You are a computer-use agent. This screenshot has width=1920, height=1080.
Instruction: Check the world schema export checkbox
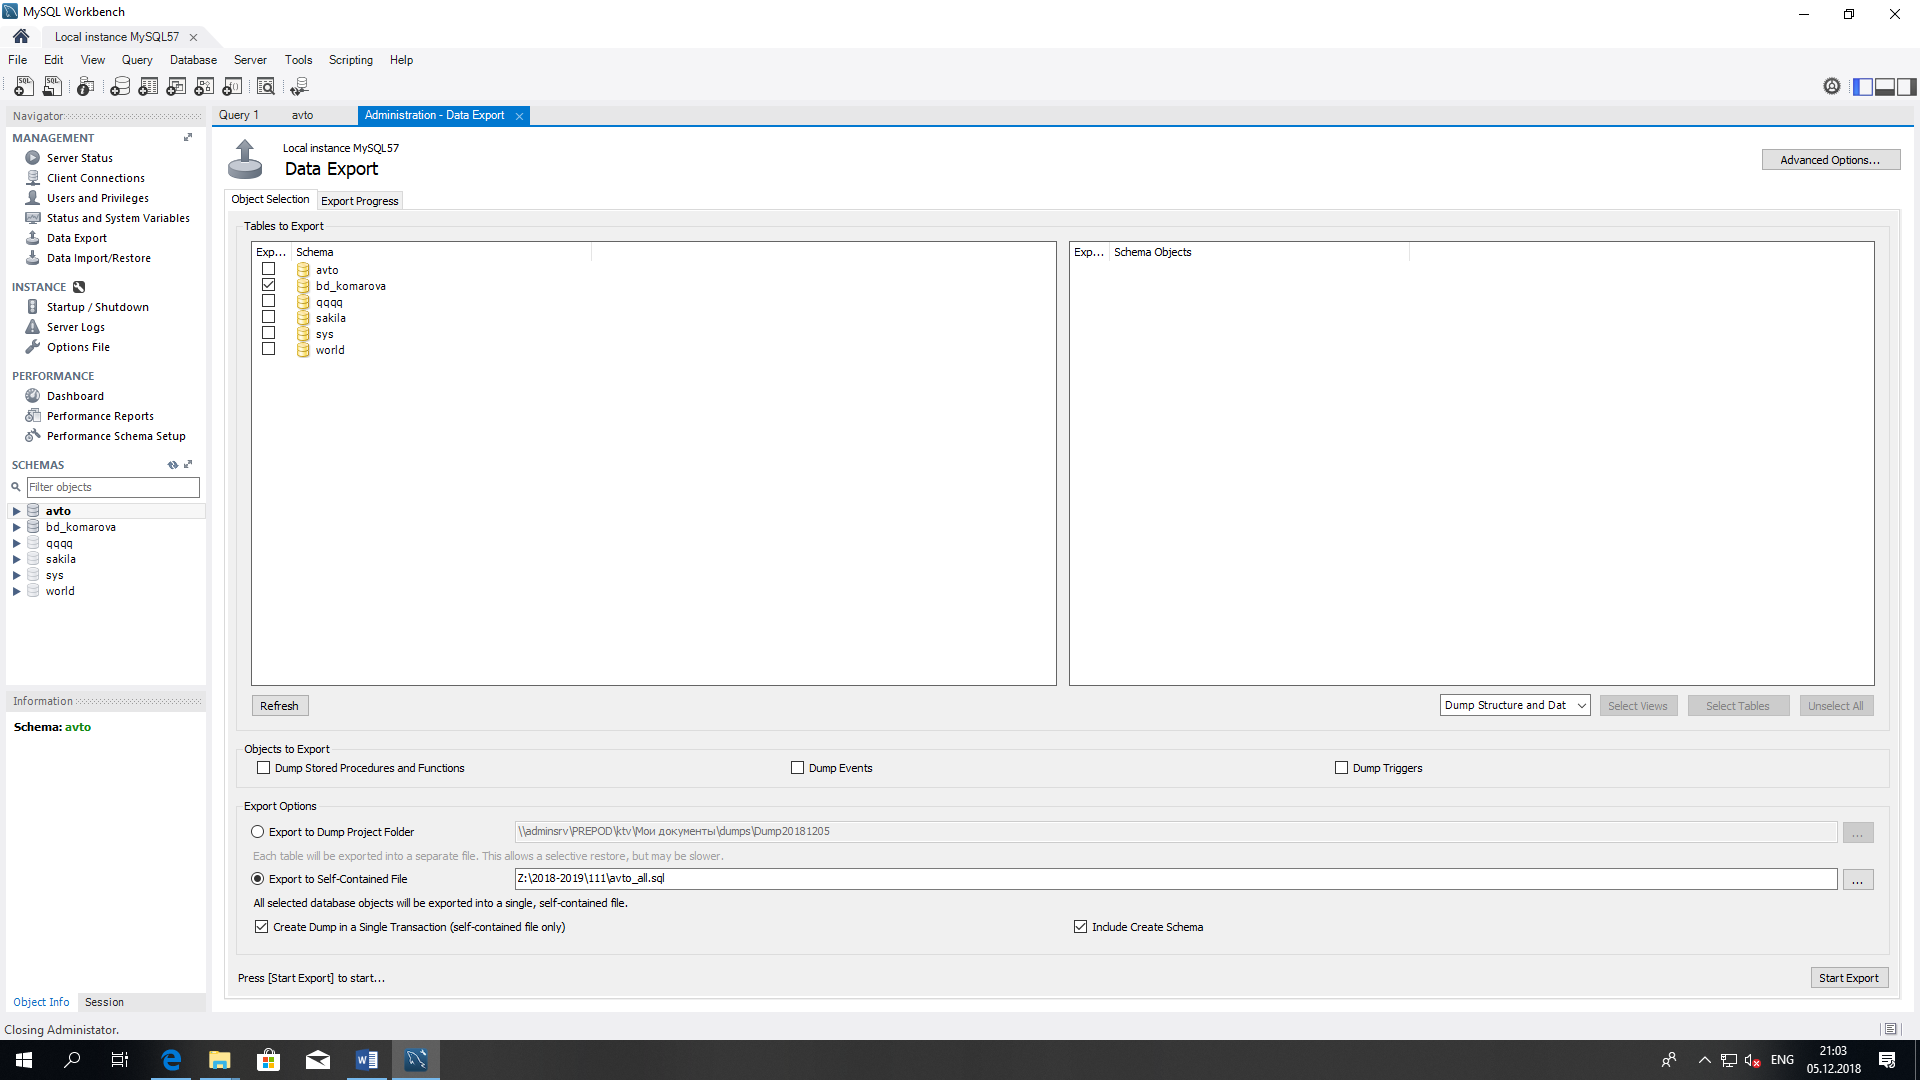tap(268, 349)
